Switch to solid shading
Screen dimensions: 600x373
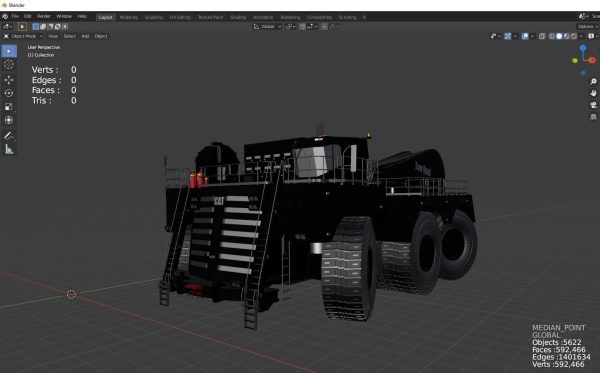(x=559, y=36)
